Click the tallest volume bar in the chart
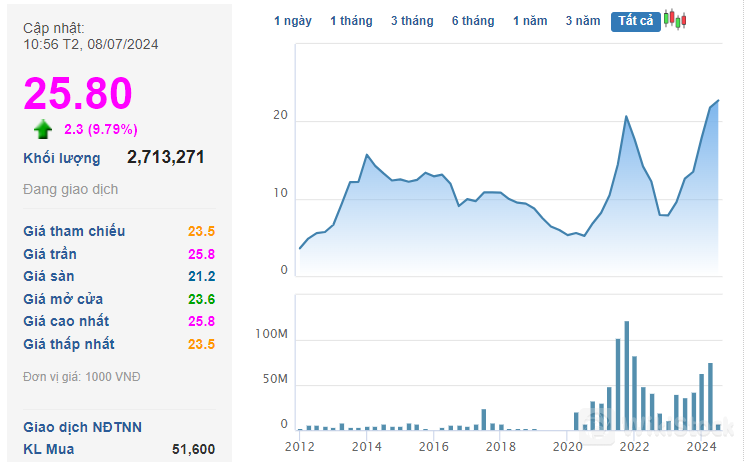Image resolution: width=744 pixels, height=462 pixels. coord(626,375)
